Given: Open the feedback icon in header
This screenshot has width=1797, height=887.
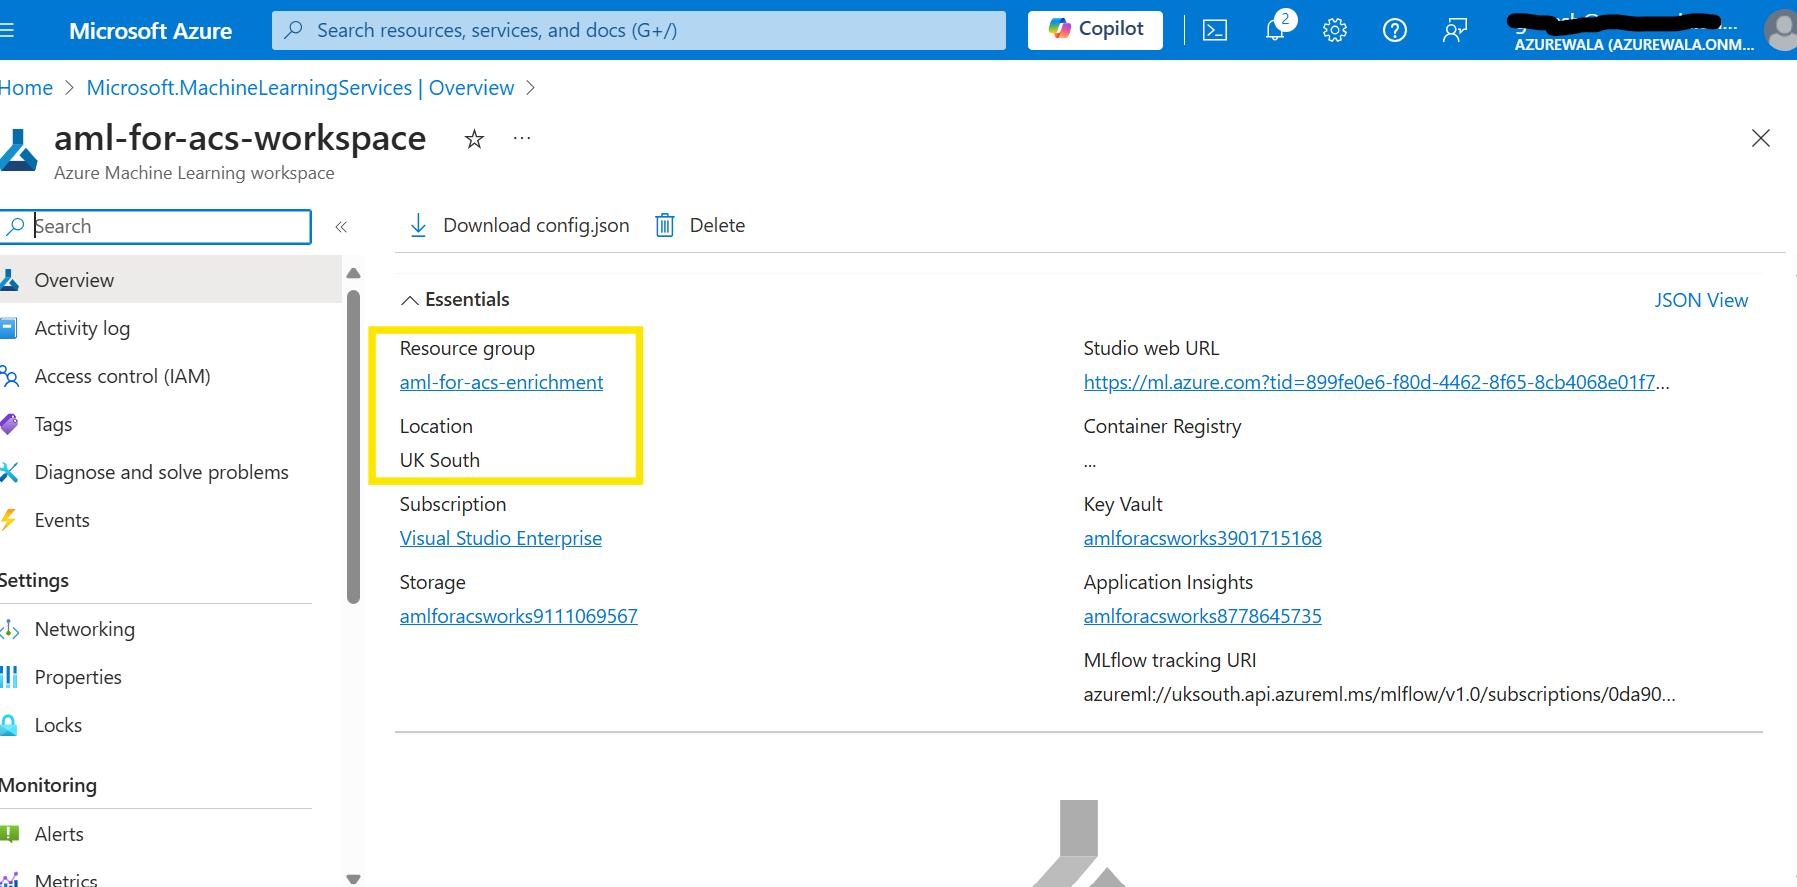Looking at the screenshot, I should pyautogui.click(x=1455, y=30).
